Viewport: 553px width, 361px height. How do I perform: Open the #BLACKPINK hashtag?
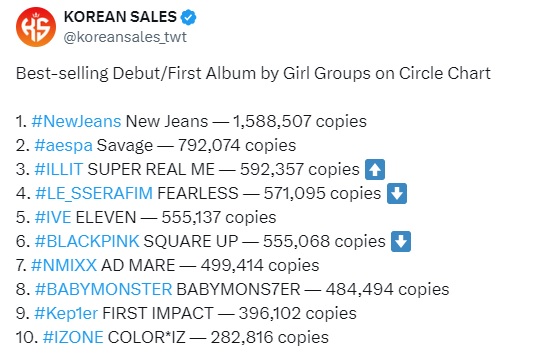pyautogui.click(x=87, y=241)
